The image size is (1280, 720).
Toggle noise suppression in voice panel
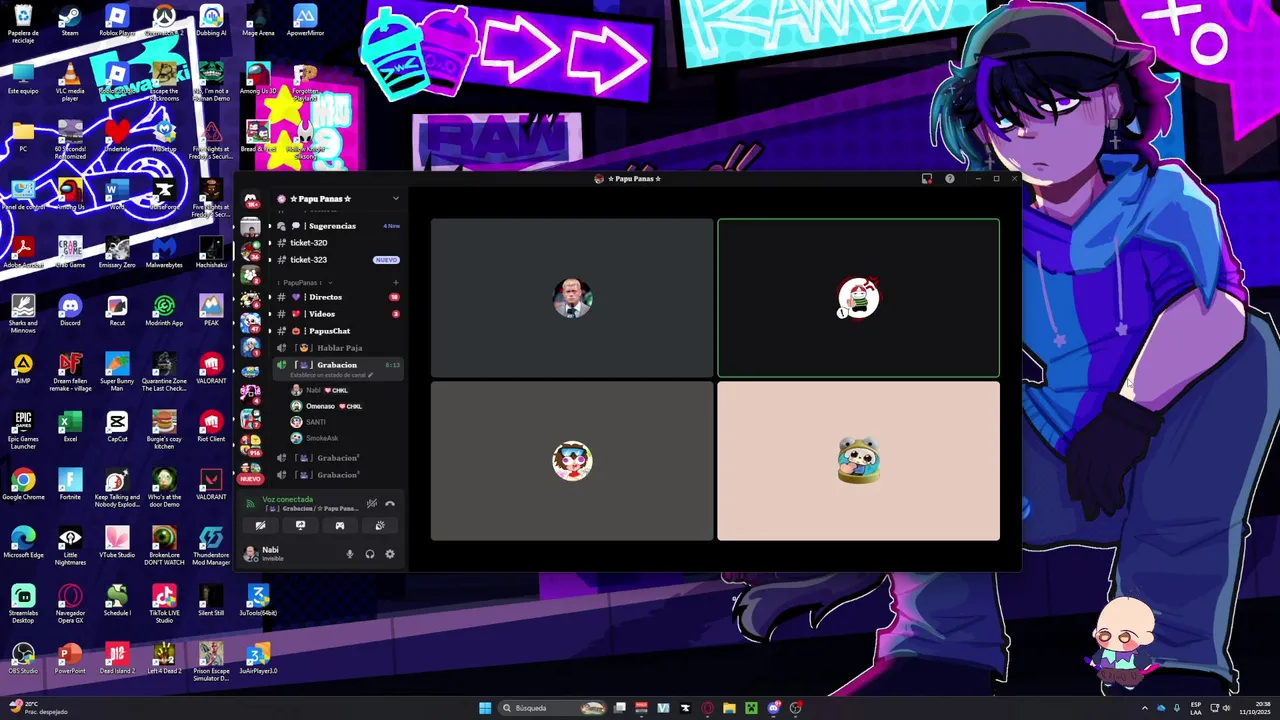371,504
